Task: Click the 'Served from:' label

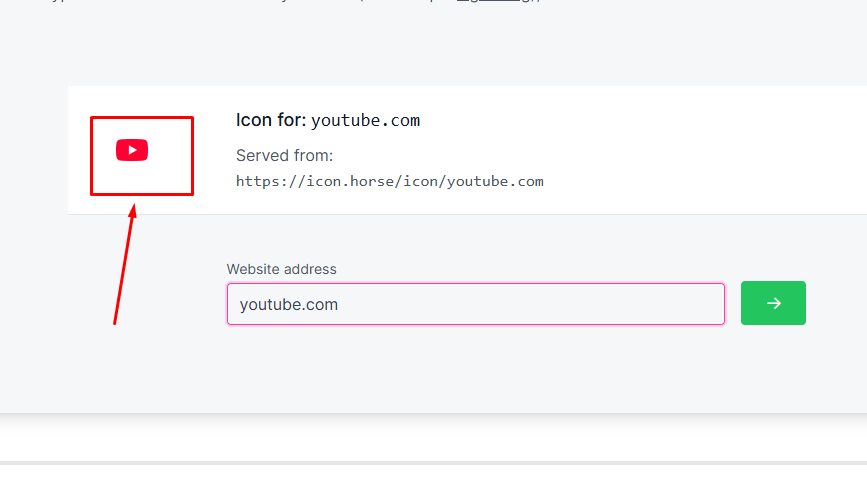Action: pos(284,156)
